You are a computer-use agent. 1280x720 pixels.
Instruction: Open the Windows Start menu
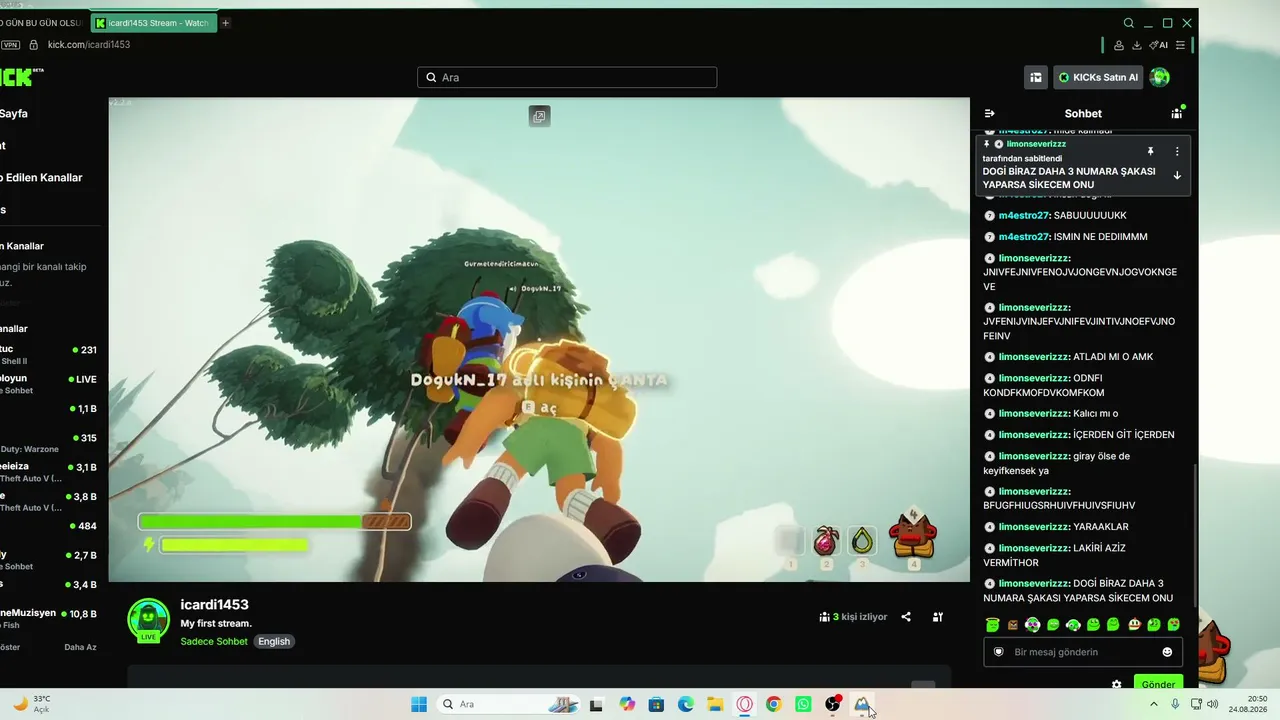click(x=419, y=704)
